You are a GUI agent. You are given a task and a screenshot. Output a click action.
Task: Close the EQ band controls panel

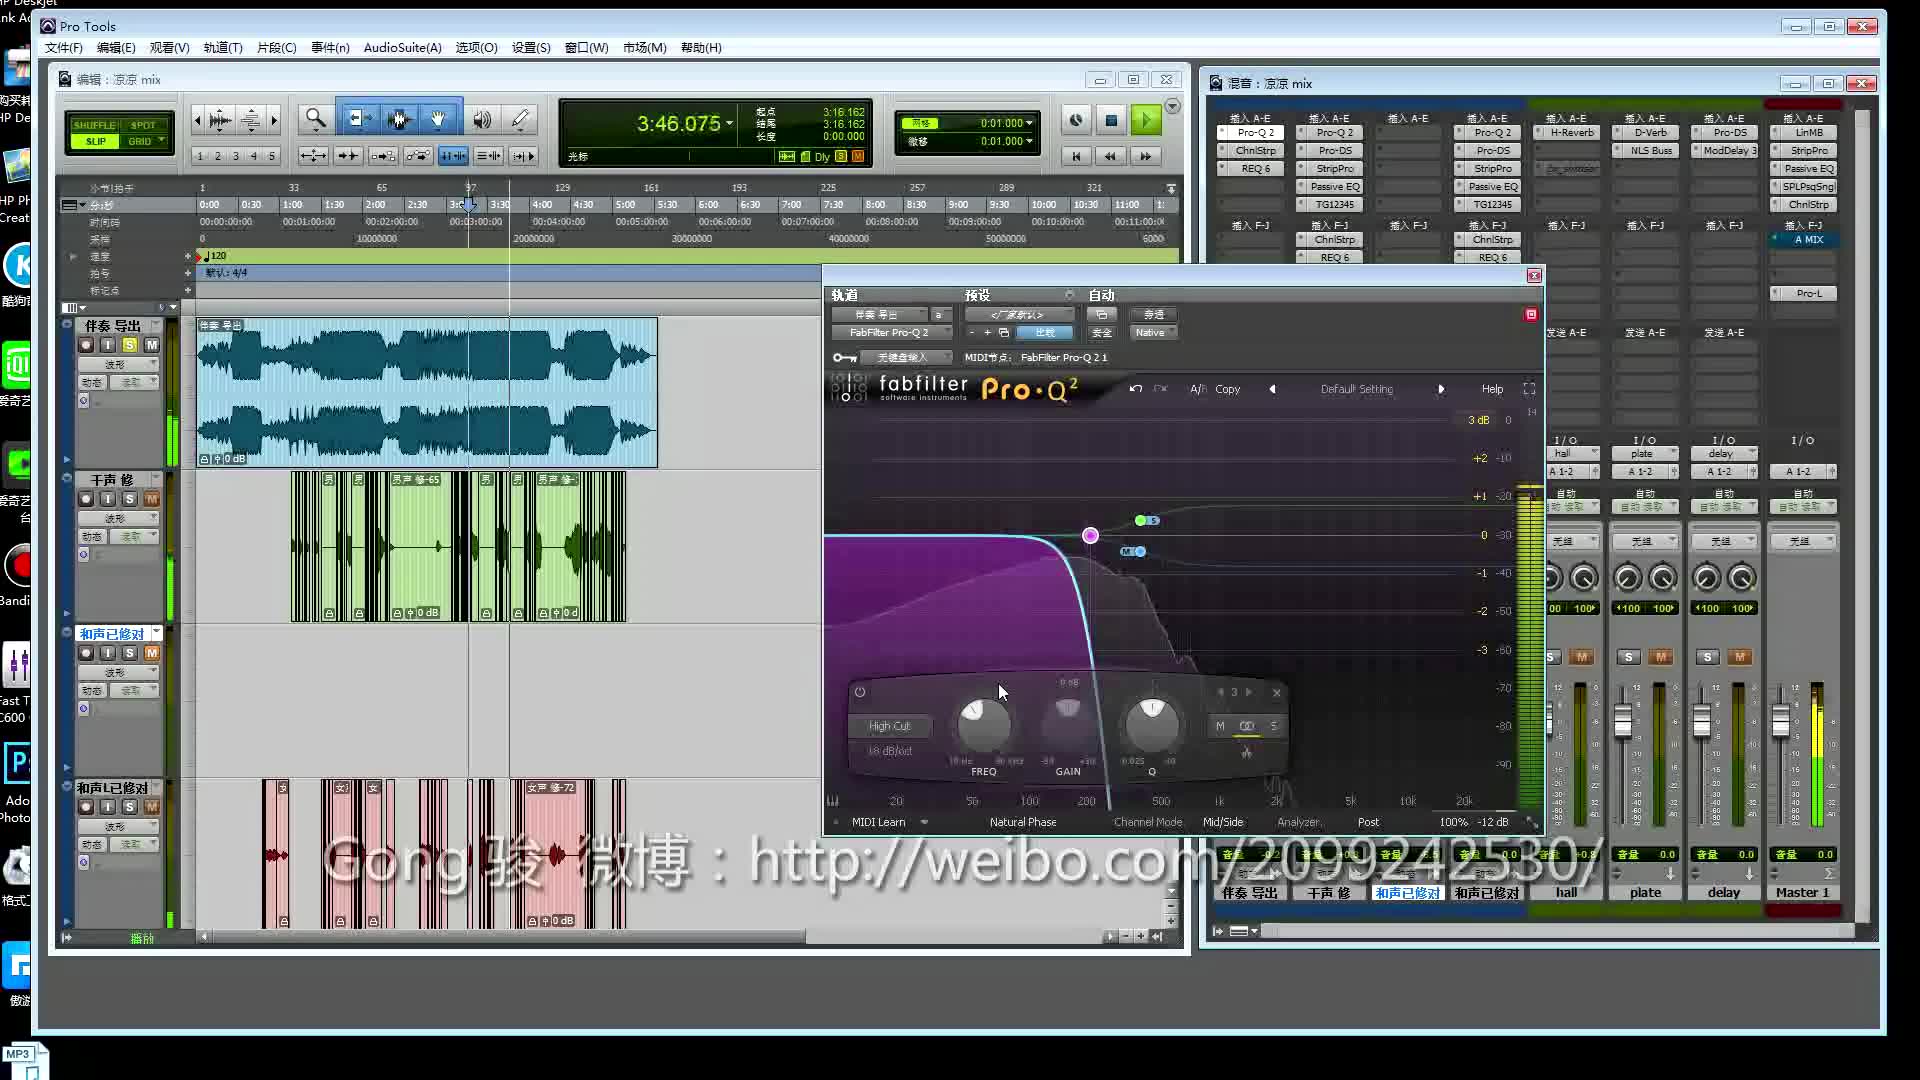click(x=1276, y=692)
